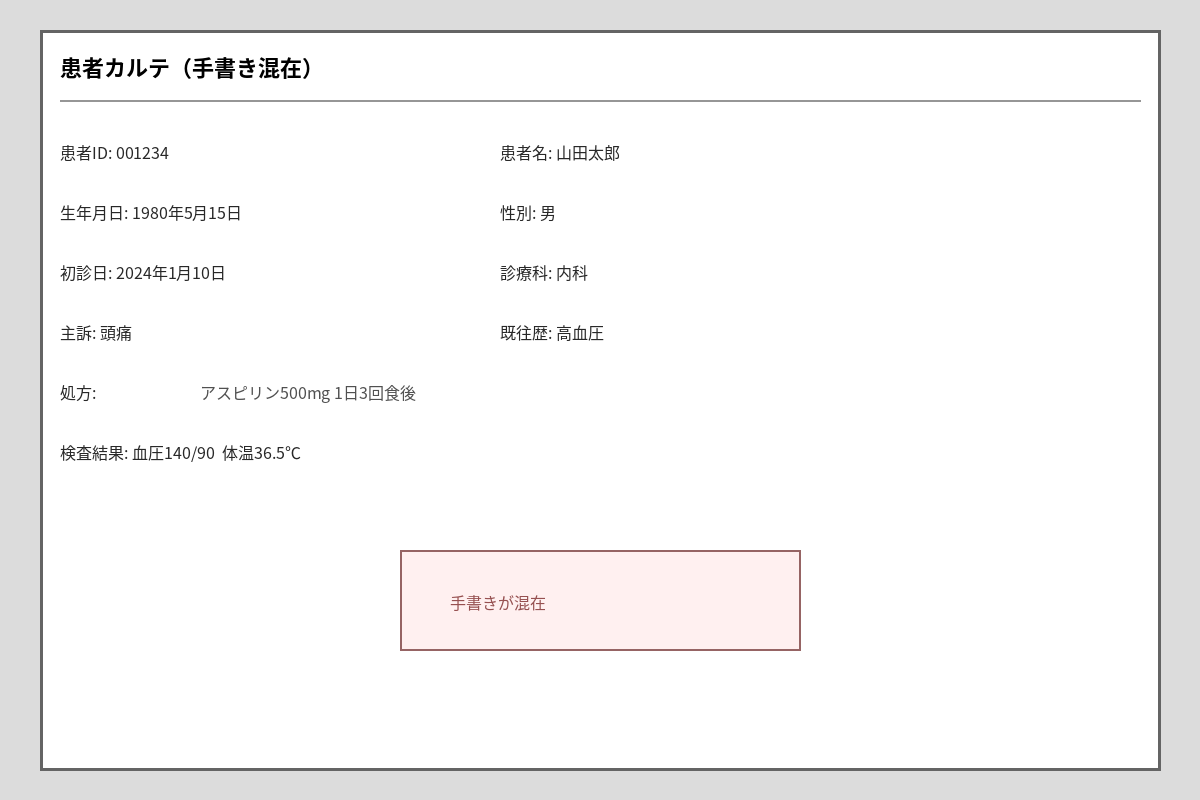This screenshot has width=1200, height=800.
Task: Select the 性別 field showing 男
Action: point(525,213)
